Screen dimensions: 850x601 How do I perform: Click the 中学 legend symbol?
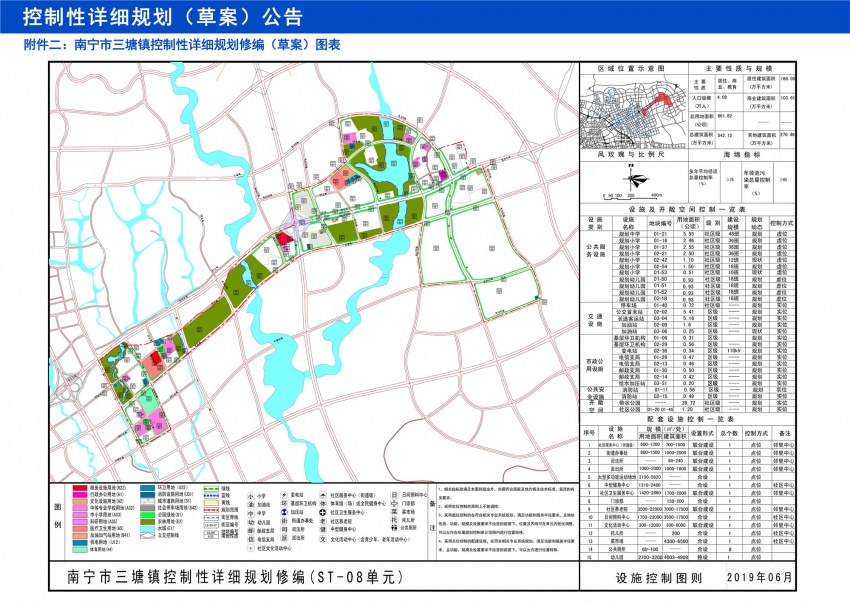click(250, 513)
